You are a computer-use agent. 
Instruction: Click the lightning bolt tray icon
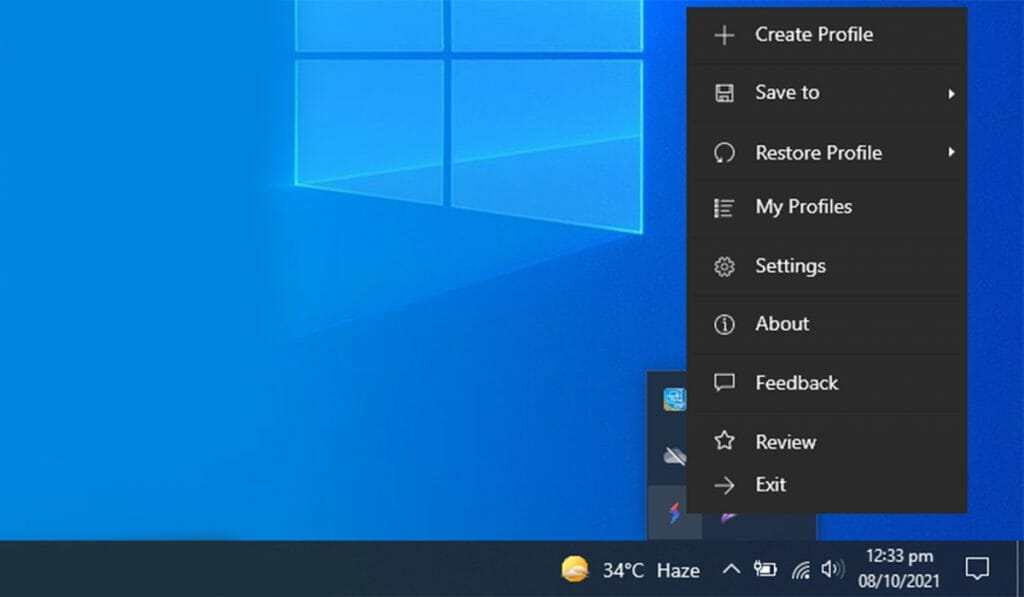click(674, 514)
